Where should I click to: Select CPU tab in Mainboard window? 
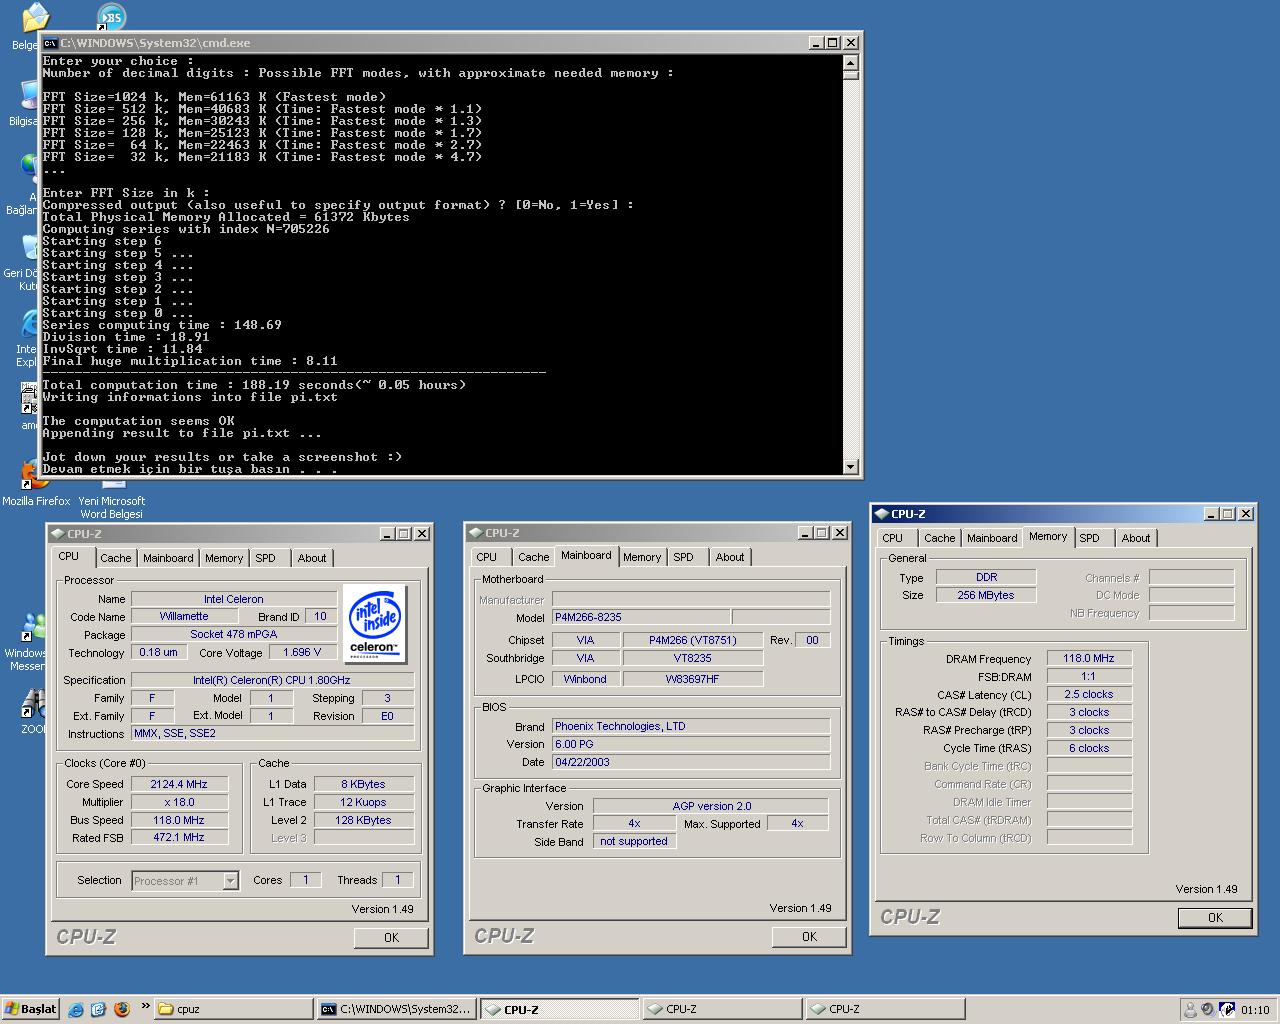click(x=487, y=557)
